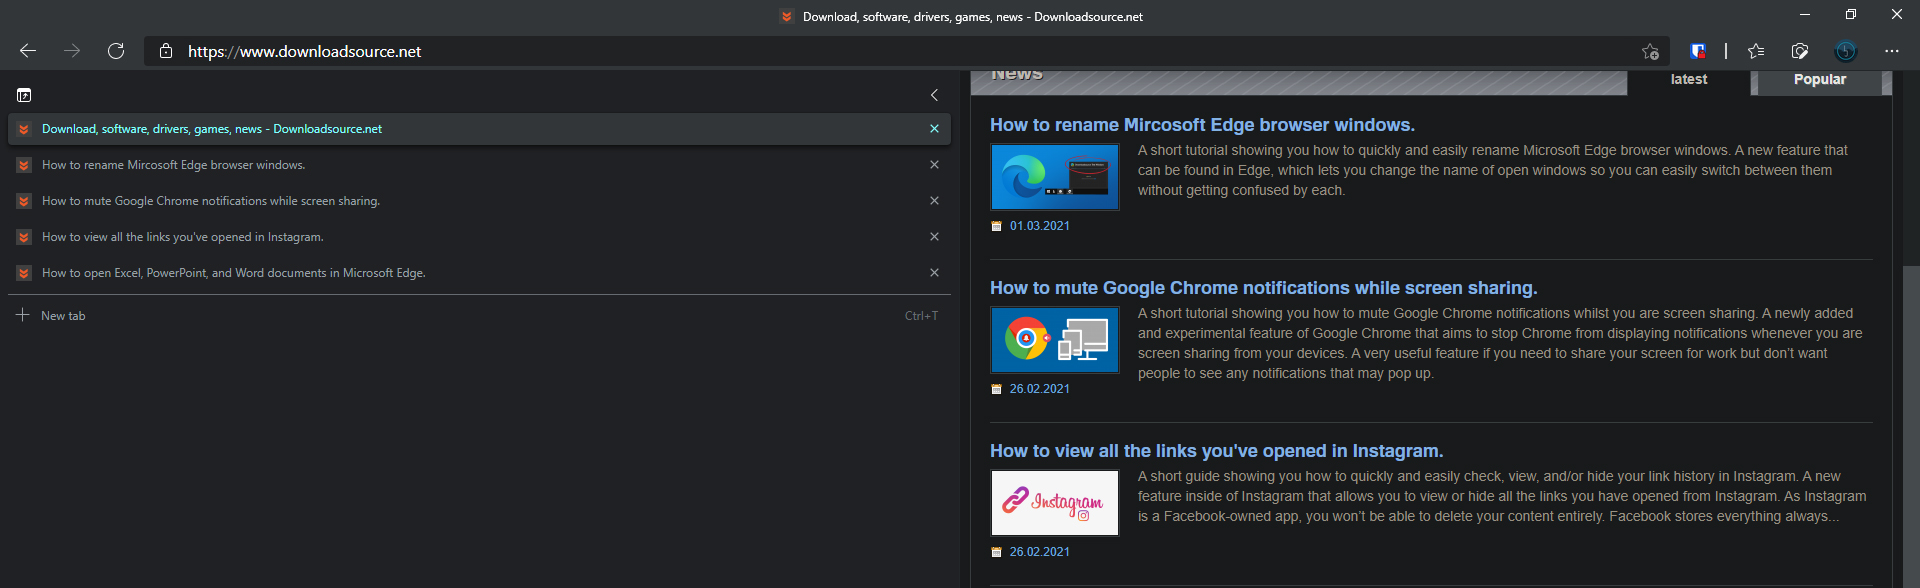Restore down the Edge window
This screenshot has height=588, width=1920.
pos(1851,14)
